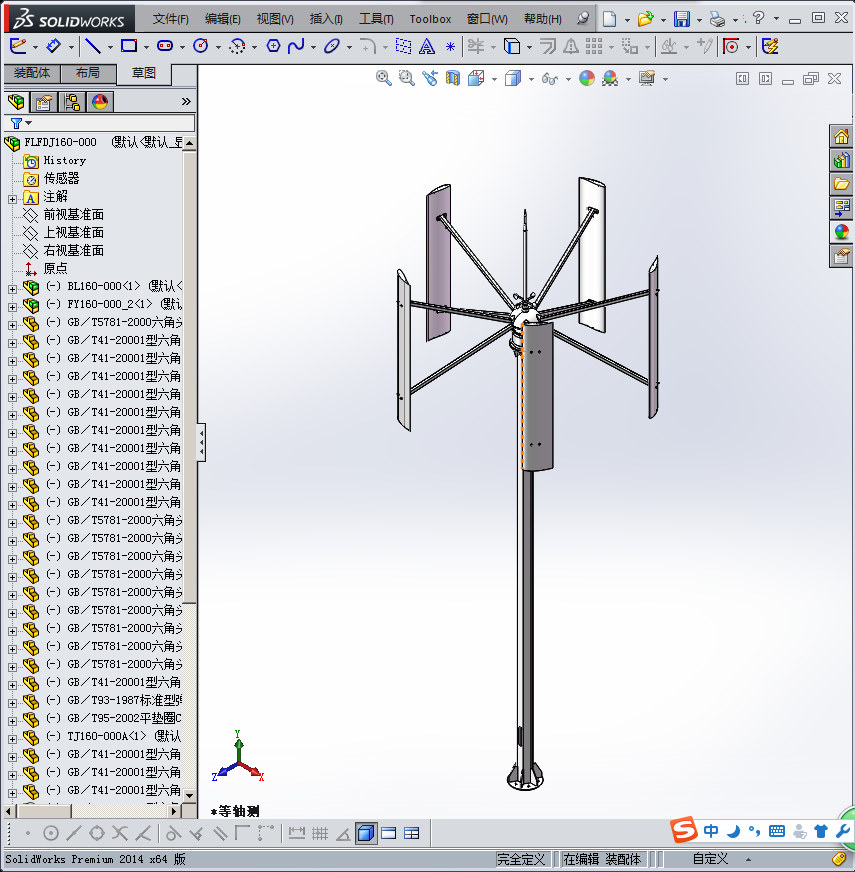Toggle the grid snap button in bottom toolbar

320,833
